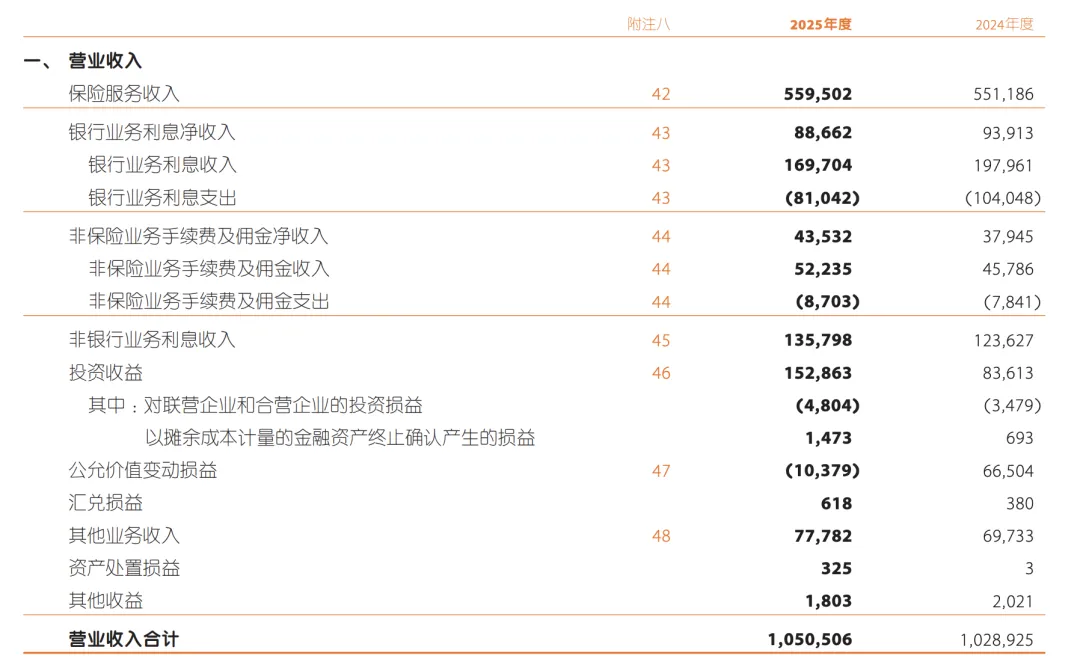Click the value 559,502

tap(818, 94)
